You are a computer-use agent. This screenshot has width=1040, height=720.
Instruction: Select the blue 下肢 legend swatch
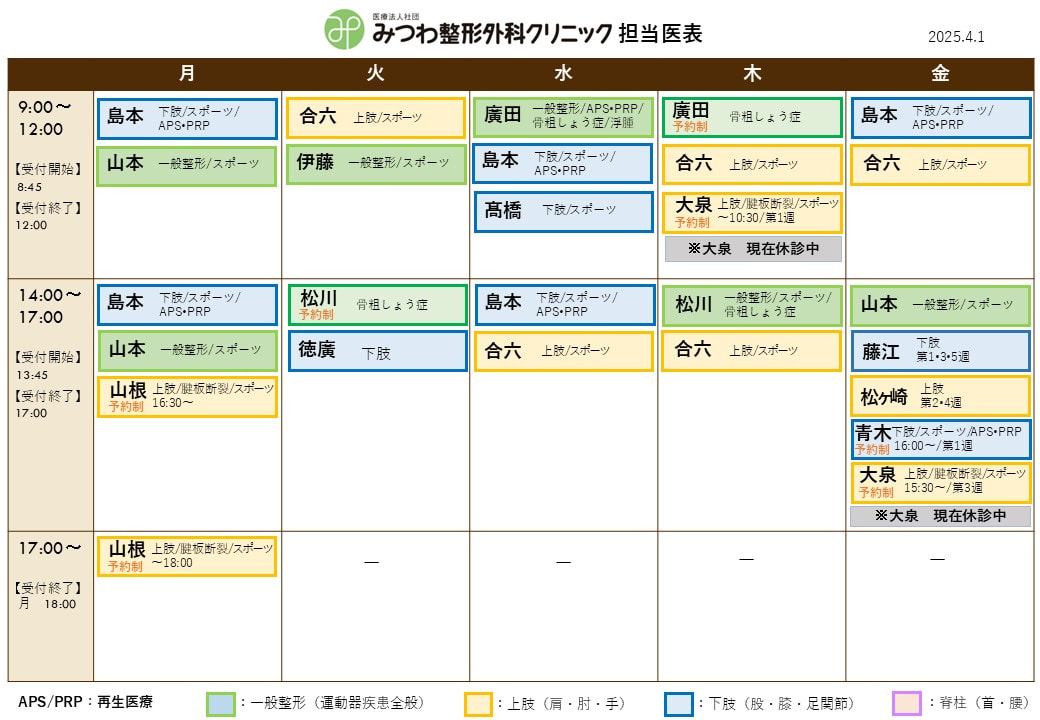678,704
